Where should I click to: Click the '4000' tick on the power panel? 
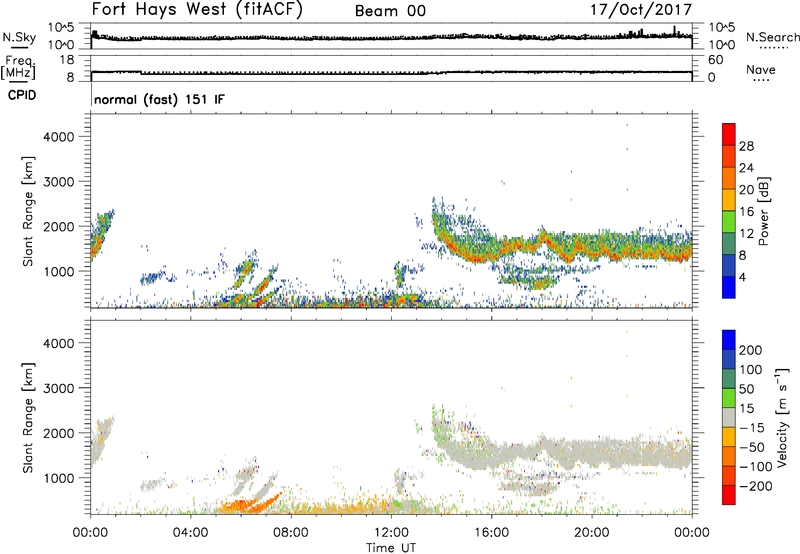[58, 137]
